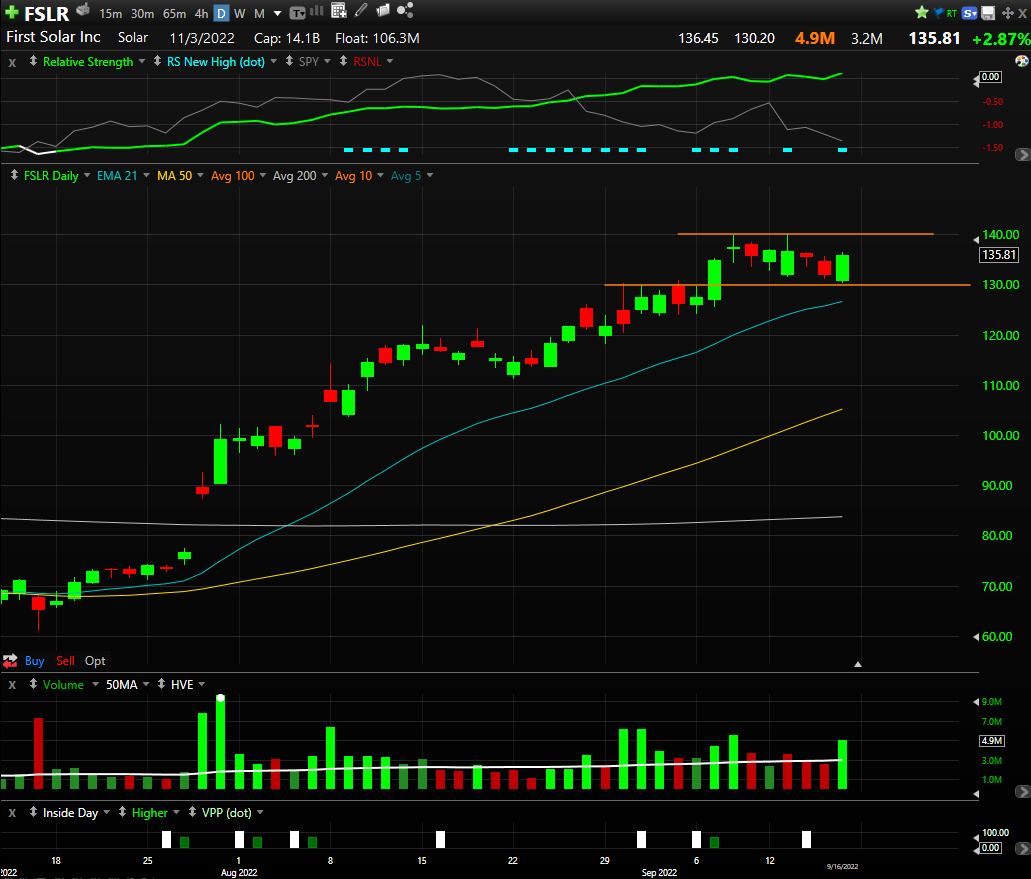Close the Inside Day pane with x
Screen dimensions: 1031x879
pos(12,814)
